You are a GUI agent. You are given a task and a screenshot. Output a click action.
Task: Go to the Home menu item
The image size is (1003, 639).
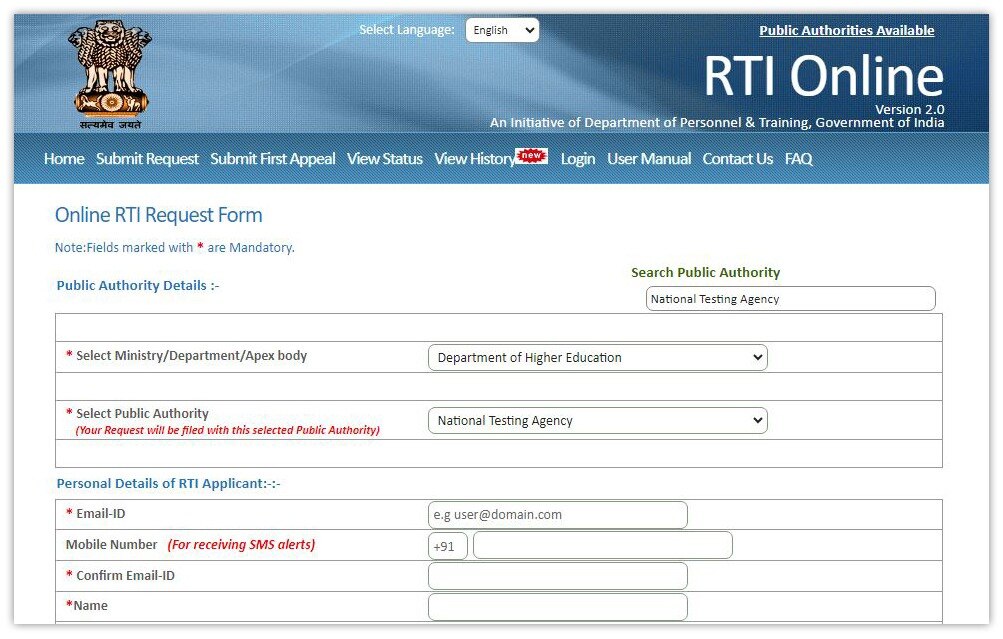(x=64, y=159)
